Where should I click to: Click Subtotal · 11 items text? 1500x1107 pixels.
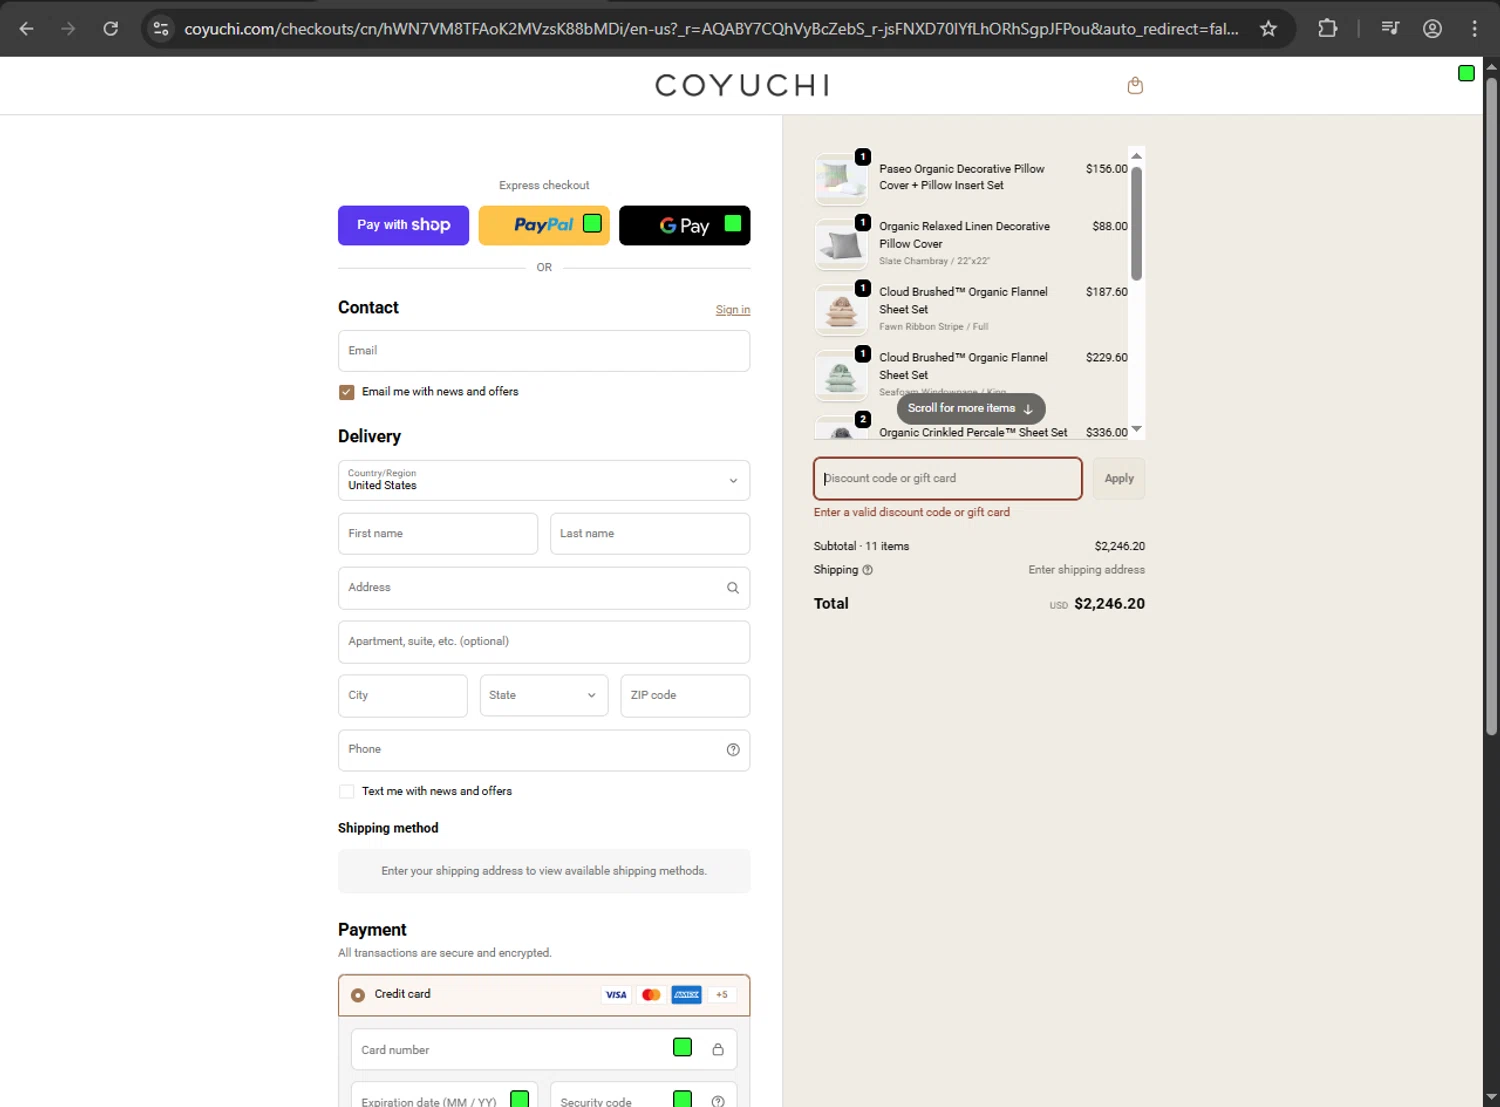pos(861,546)
